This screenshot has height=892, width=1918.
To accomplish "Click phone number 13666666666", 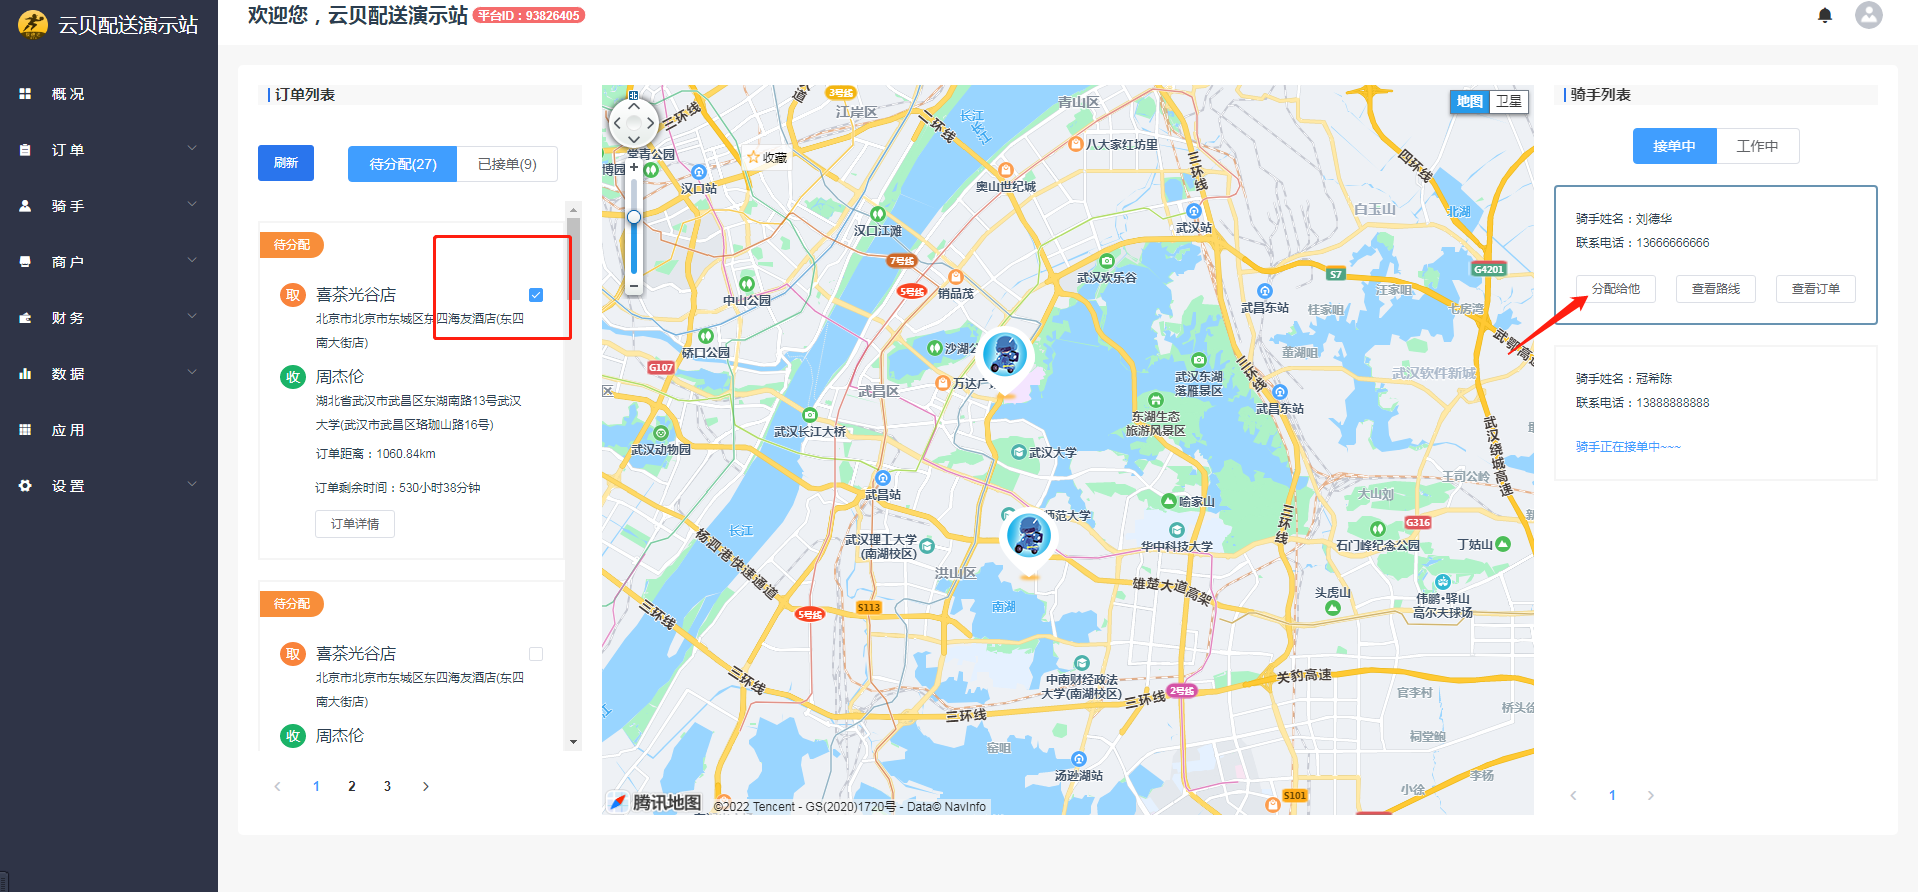I will pyautogui.click(x=1673, y=243).
